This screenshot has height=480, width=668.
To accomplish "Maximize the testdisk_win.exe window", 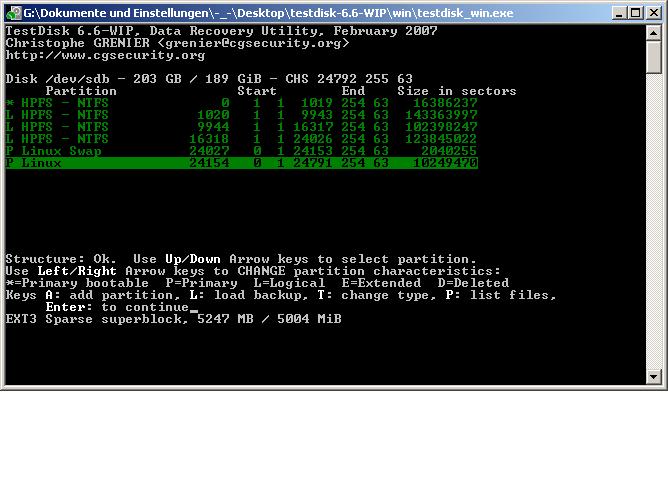I will tap(636, 13).
